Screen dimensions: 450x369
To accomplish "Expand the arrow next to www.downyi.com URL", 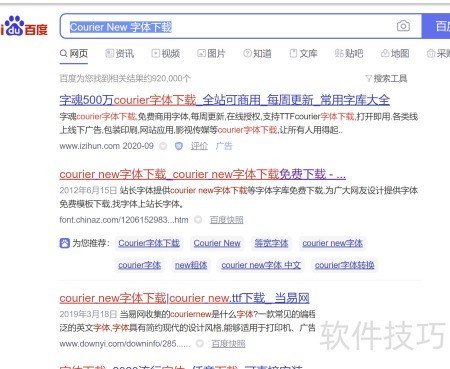I will pos(200,343).
